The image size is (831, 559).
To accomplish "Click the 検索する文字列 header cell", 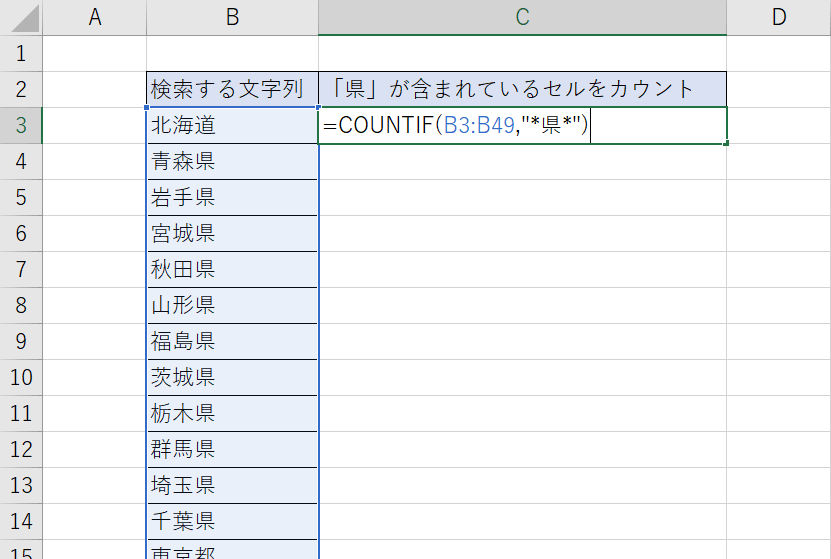I will pyautogui.click(x=232, y=89).
